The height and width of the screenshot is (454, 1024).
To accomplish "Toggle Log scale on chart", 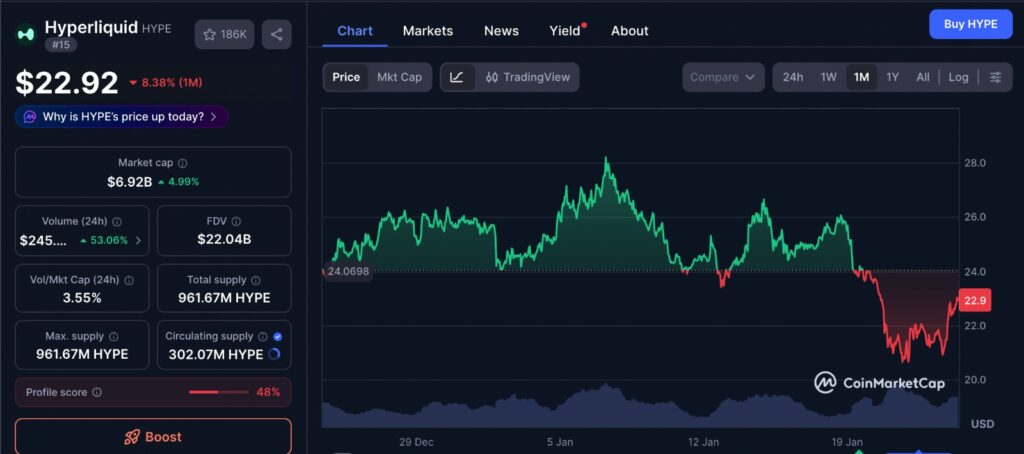I will click(x=958, y=77).
